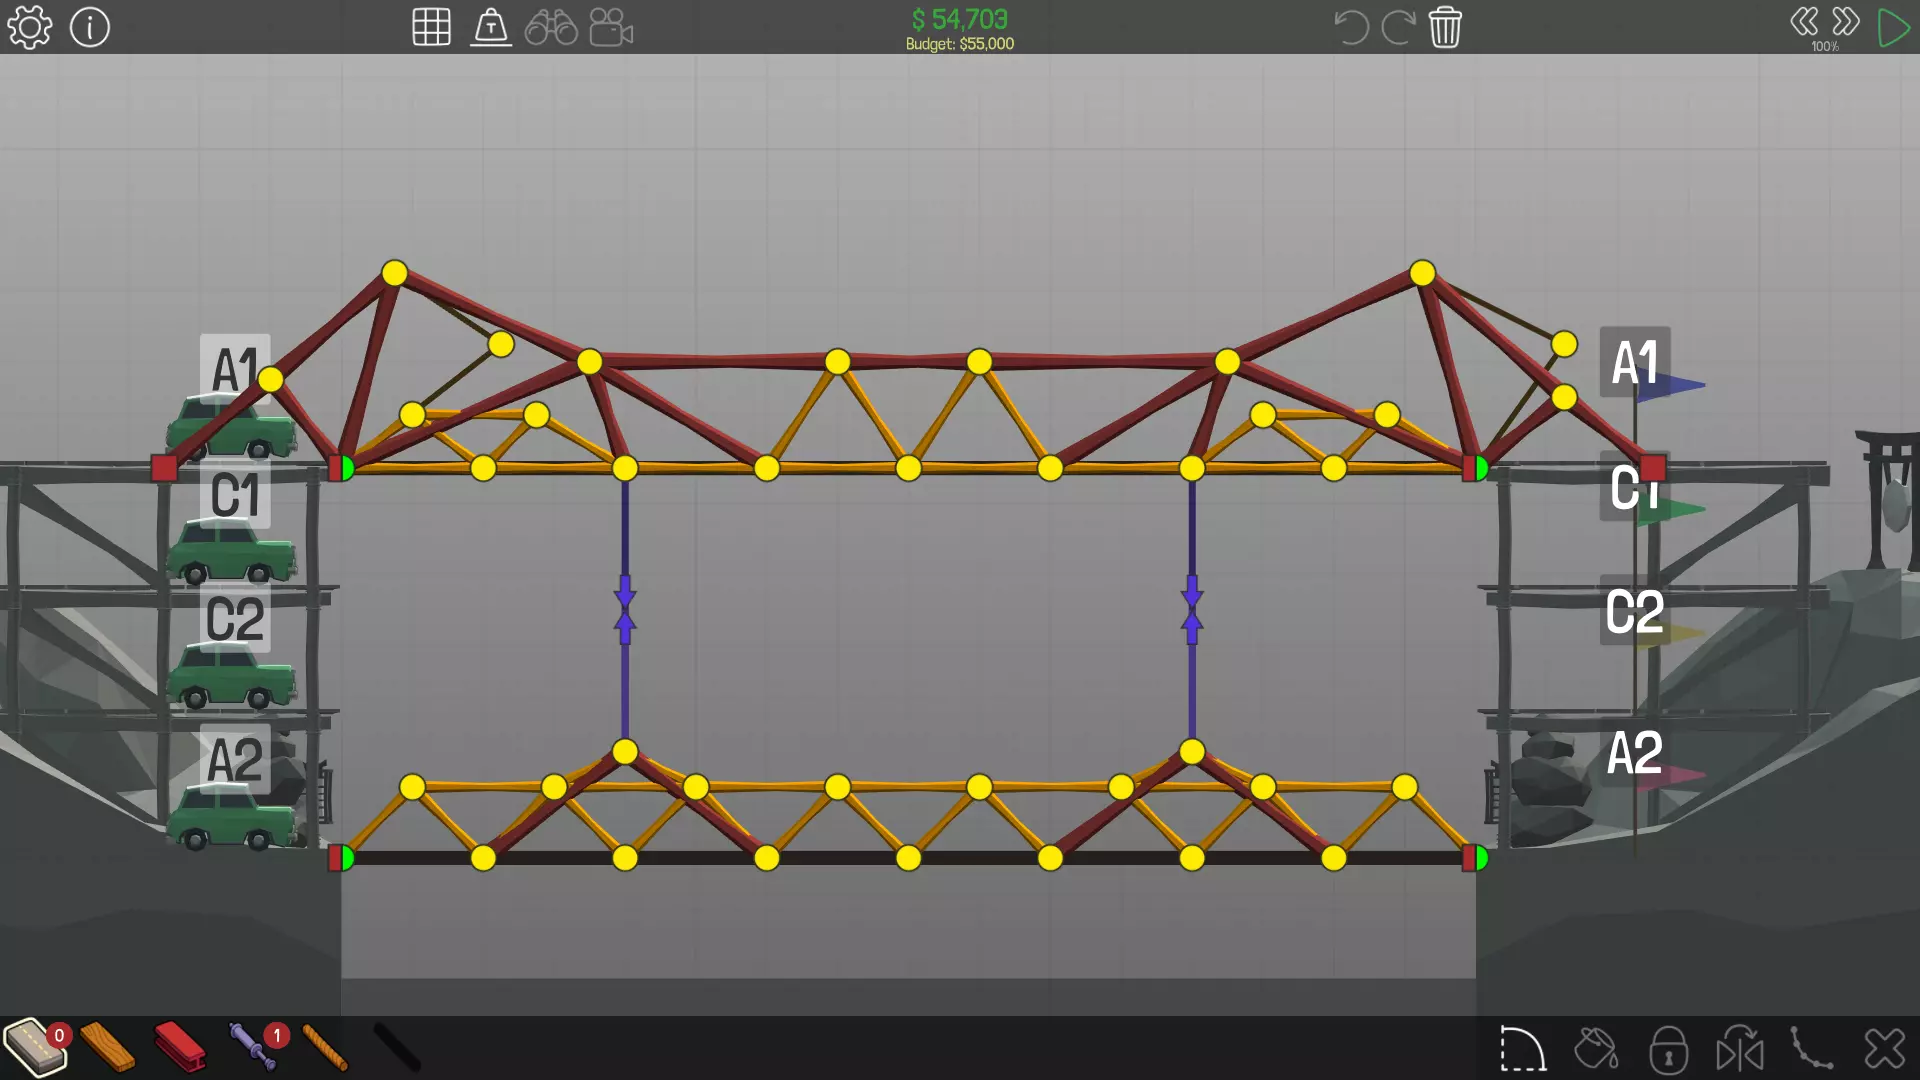The image size is (1920, 1080).
Task: Select the Road material
Action: (x=34, y=1047)
